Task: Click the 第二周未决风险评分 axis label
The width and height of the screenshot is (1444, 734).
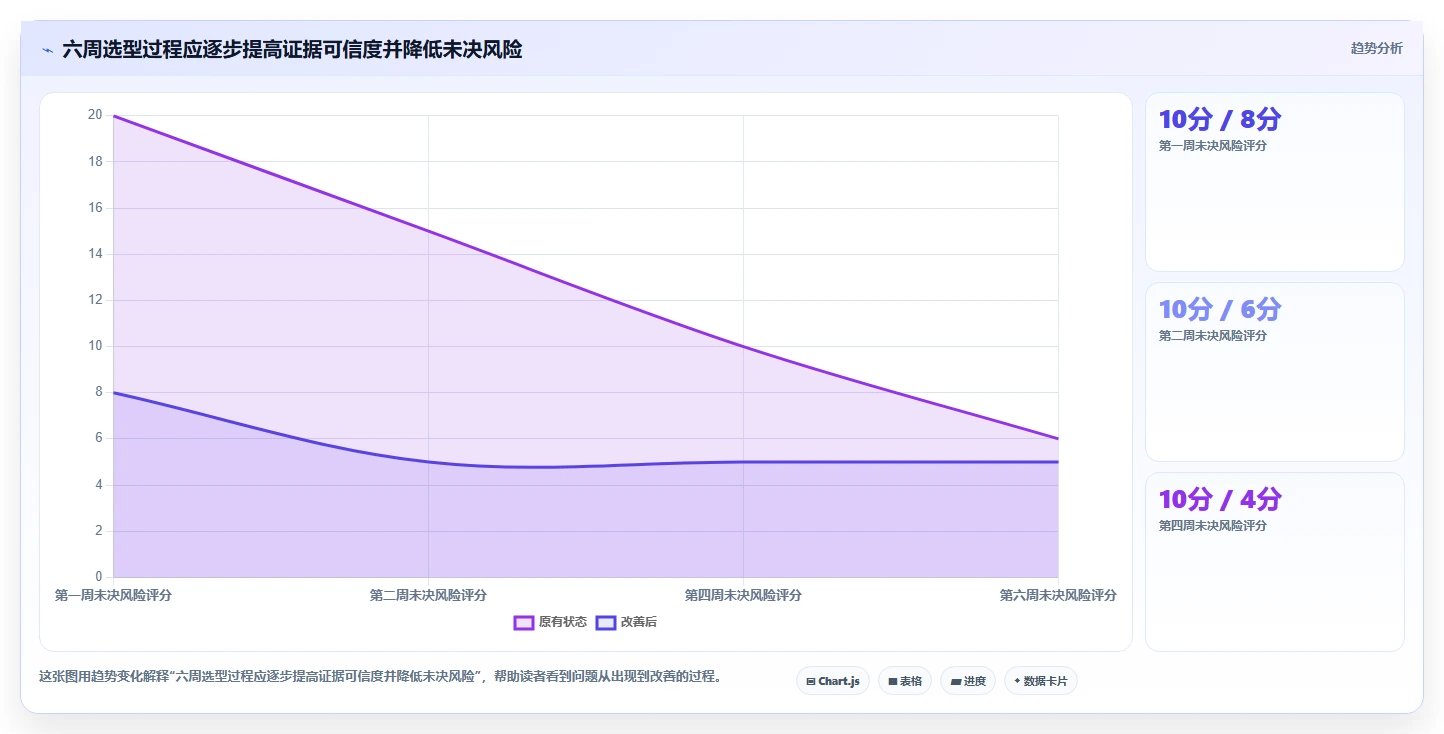Action: pyautogui.click(x=428, y=595)
